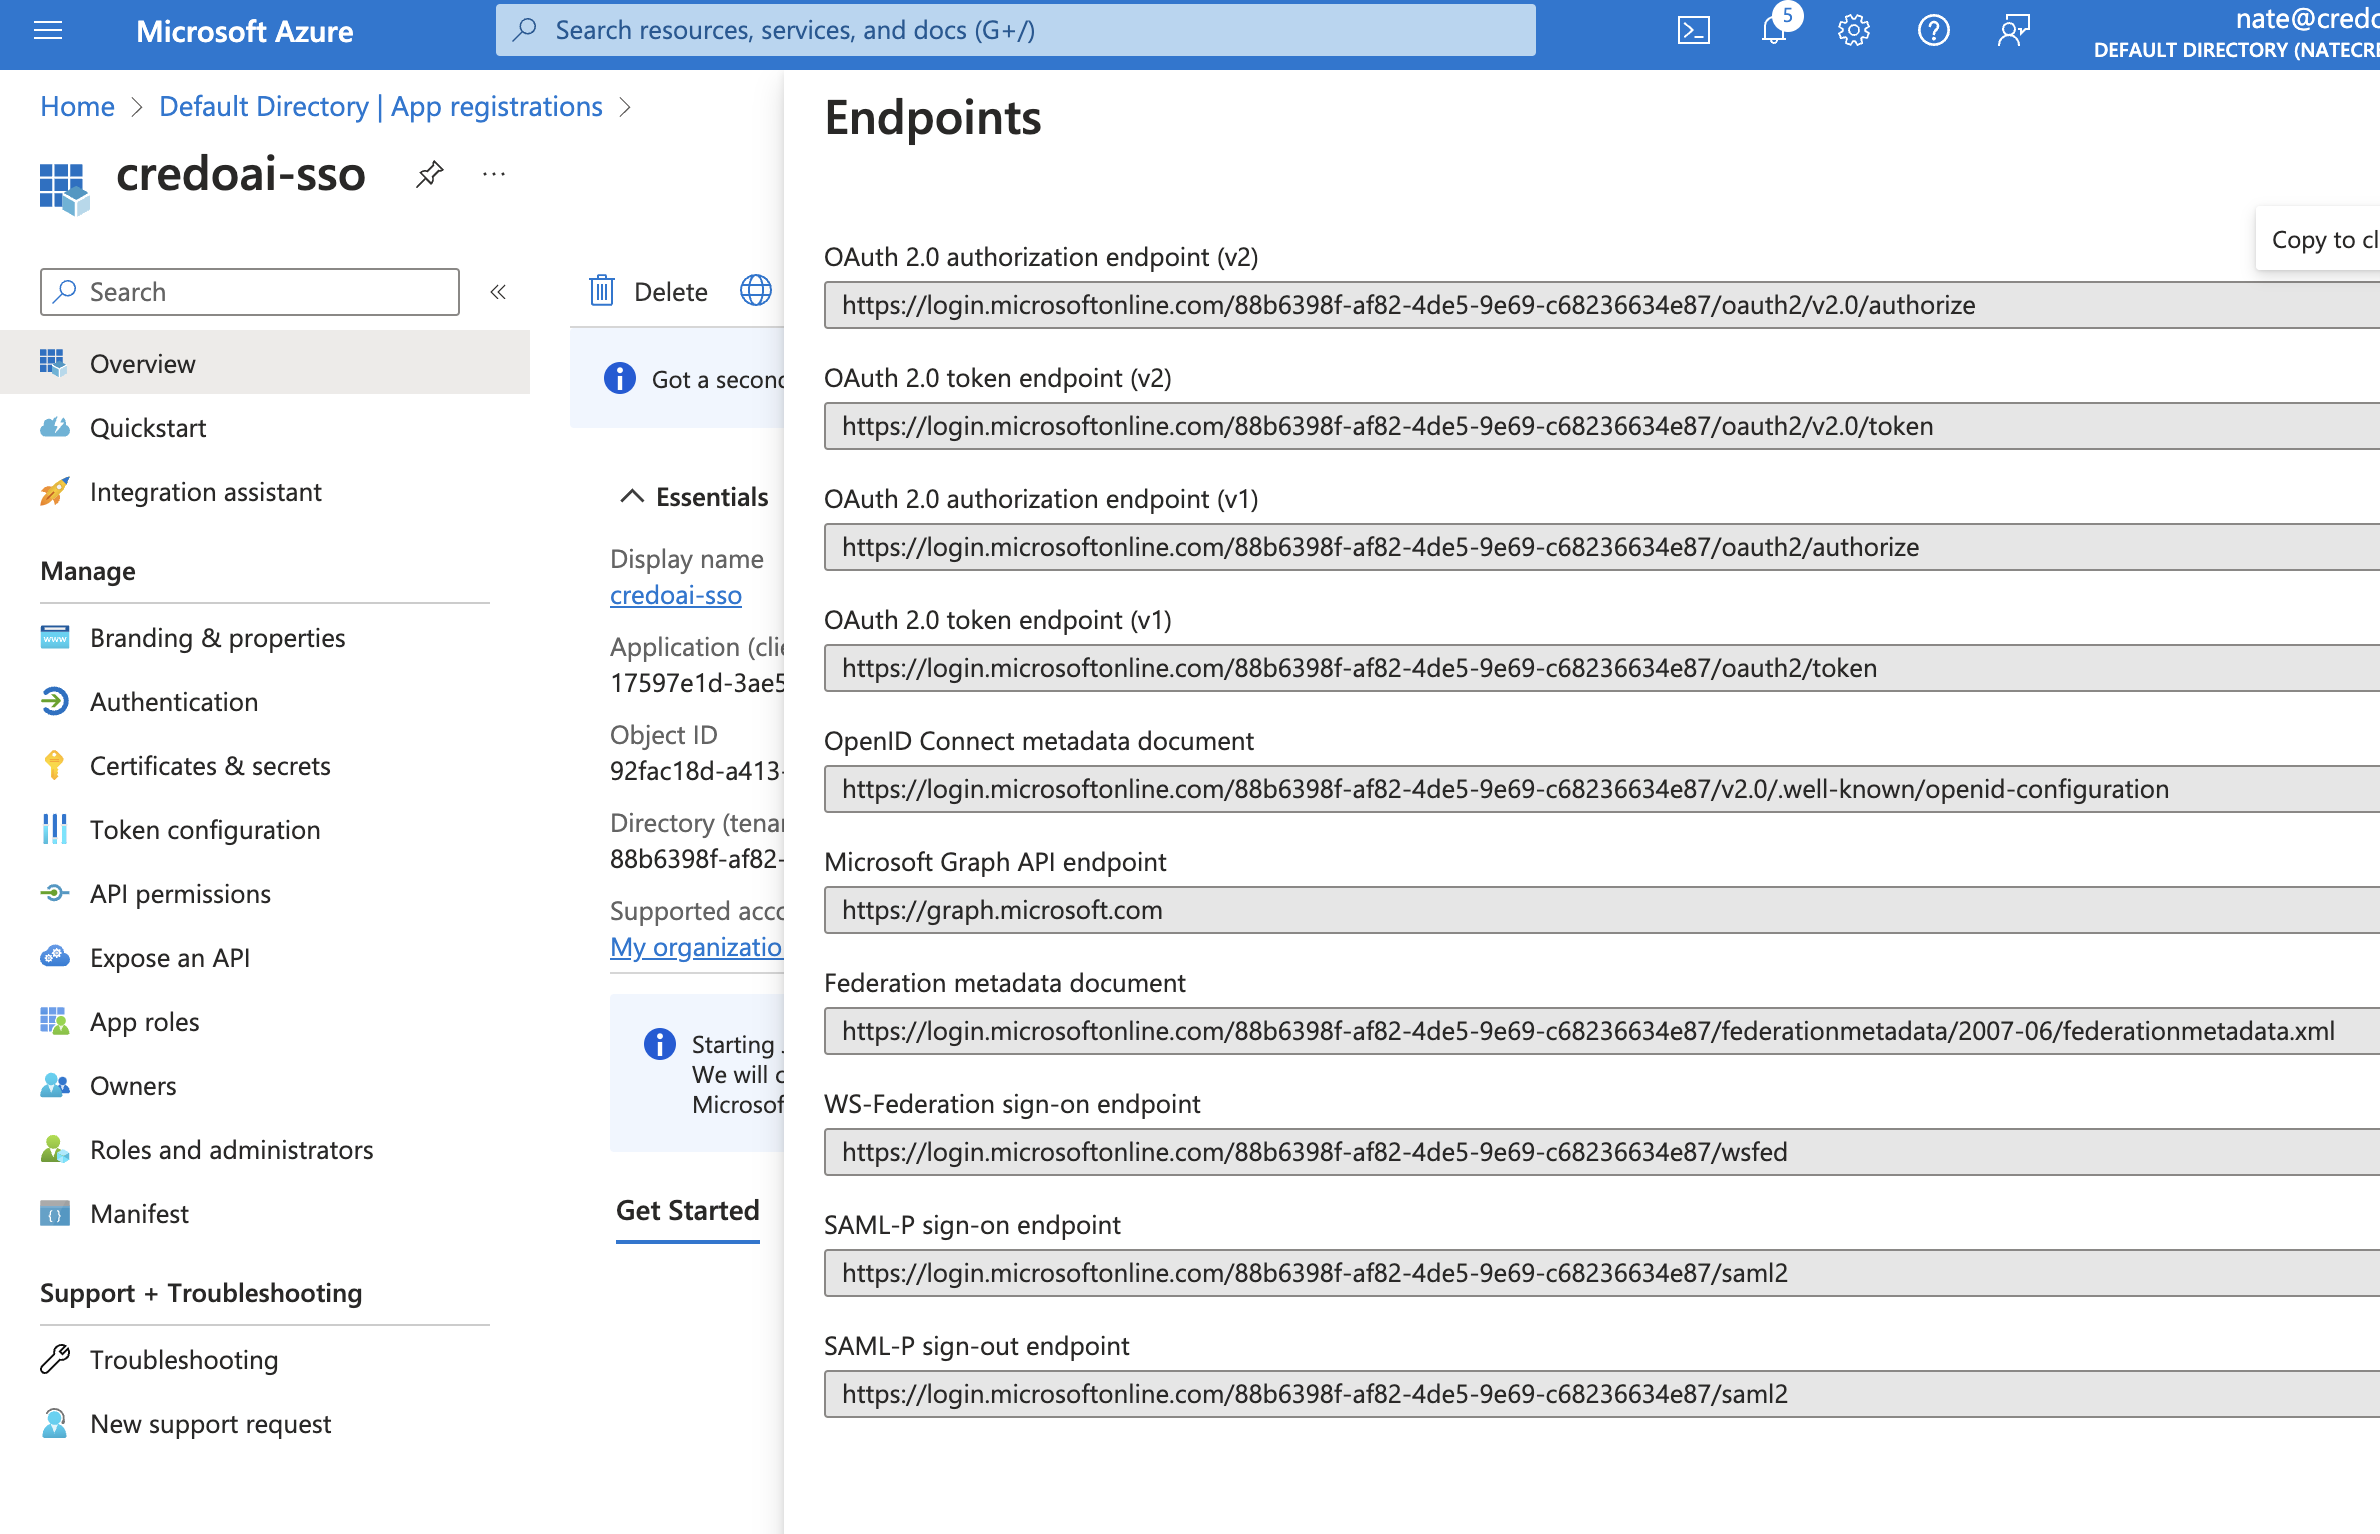Open the help question mark

pyautogui.click(x=1933, y=31)
